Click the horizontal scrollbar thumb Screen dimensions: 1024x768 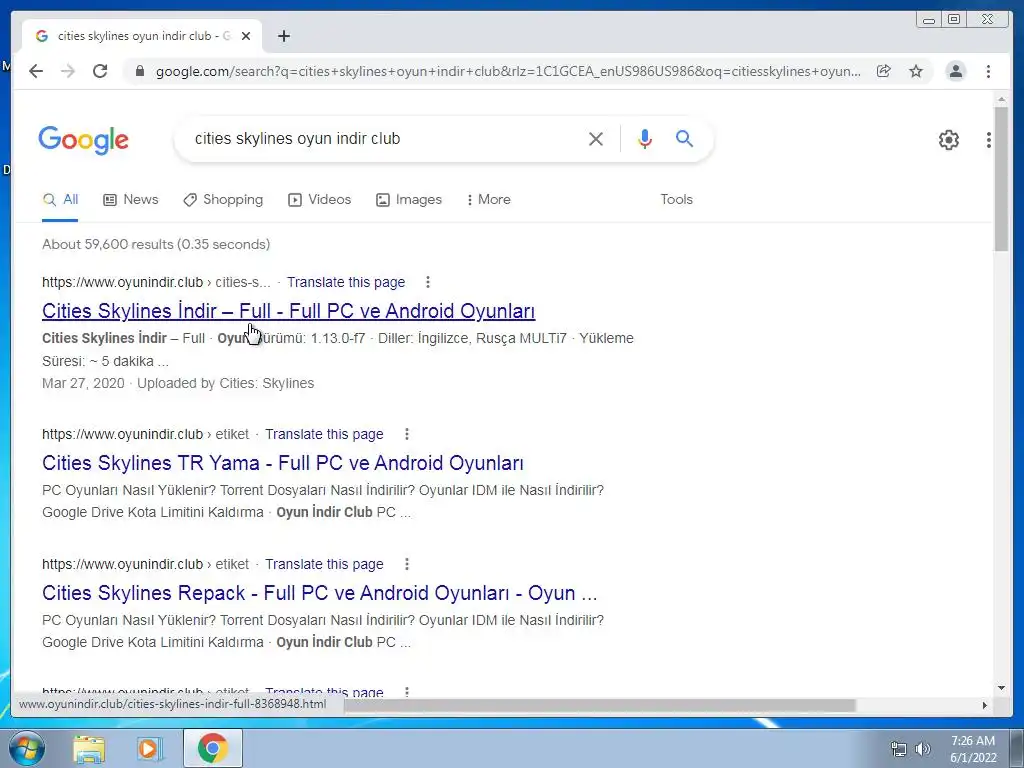600,705
